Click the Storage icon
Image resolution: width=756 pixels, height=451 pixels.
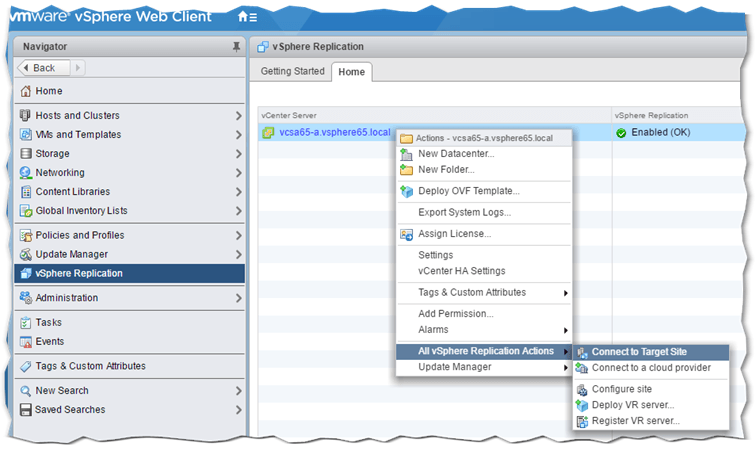pos(26,154)
